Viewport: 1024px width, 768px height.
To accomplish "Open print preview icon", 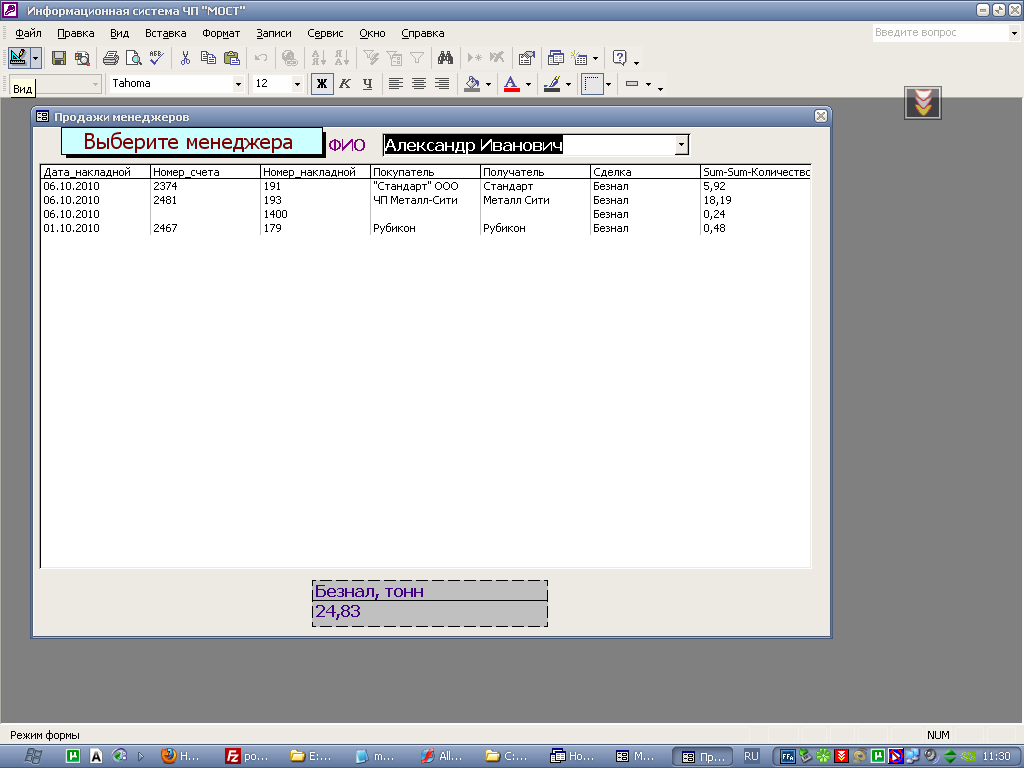I will 133,58.
